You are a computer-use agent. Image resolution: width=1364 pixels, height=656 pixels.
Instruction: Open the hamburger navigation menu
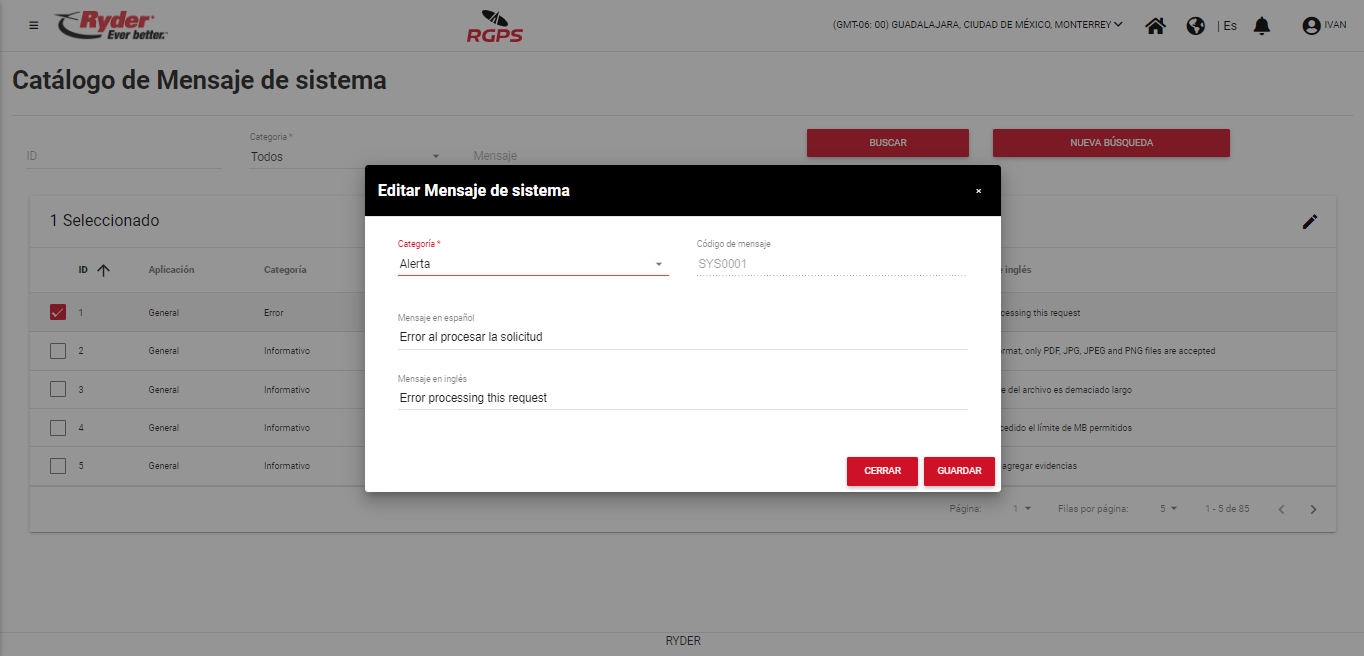[34, 25]
